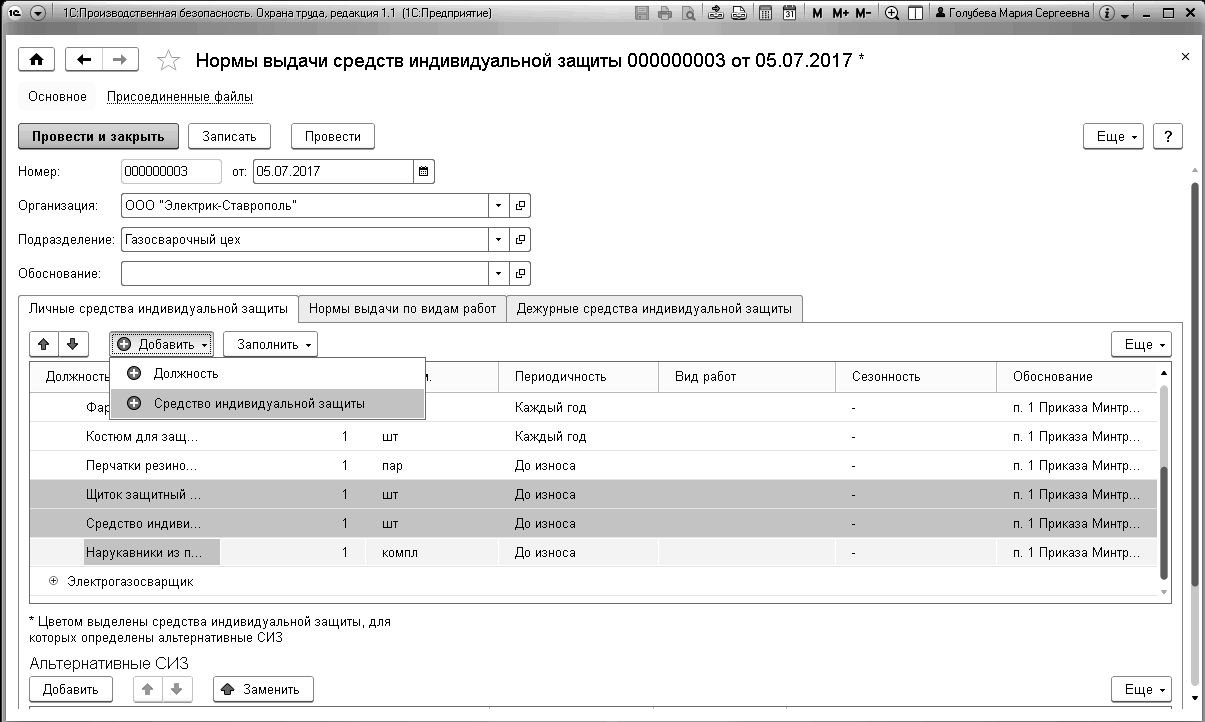Viewport: 1205px width, 722px height.
Task: Click the Заменить button
Action: click(x=263, y=689)
